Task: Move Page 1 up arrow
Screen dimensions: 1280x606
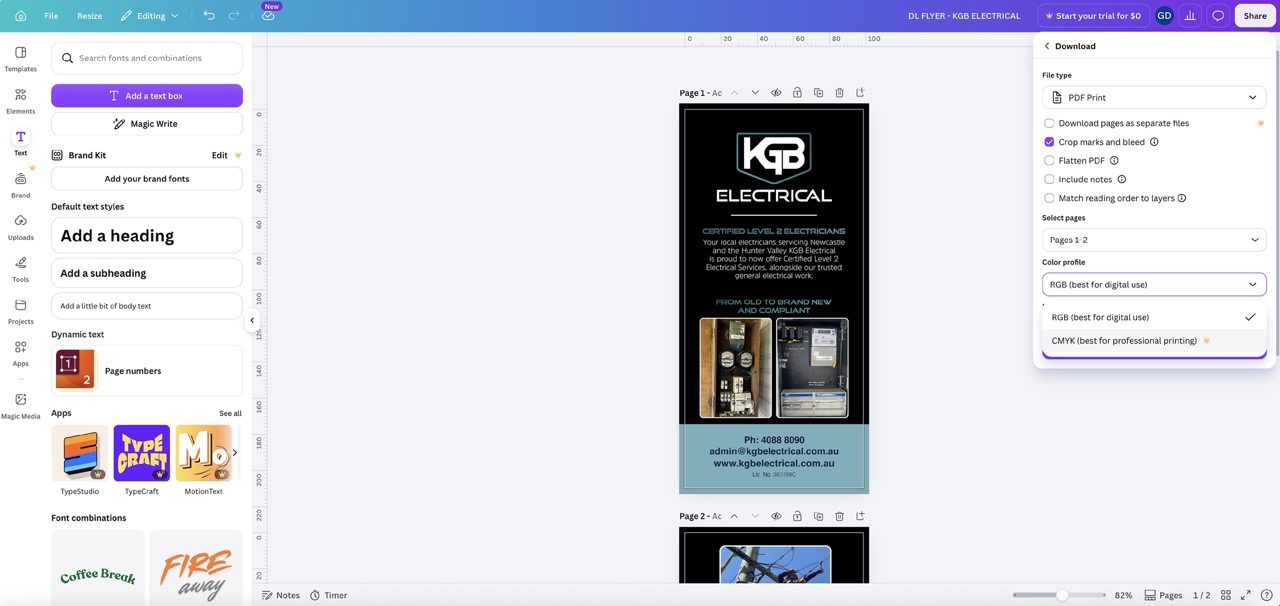Action: (x=734, y=93)
